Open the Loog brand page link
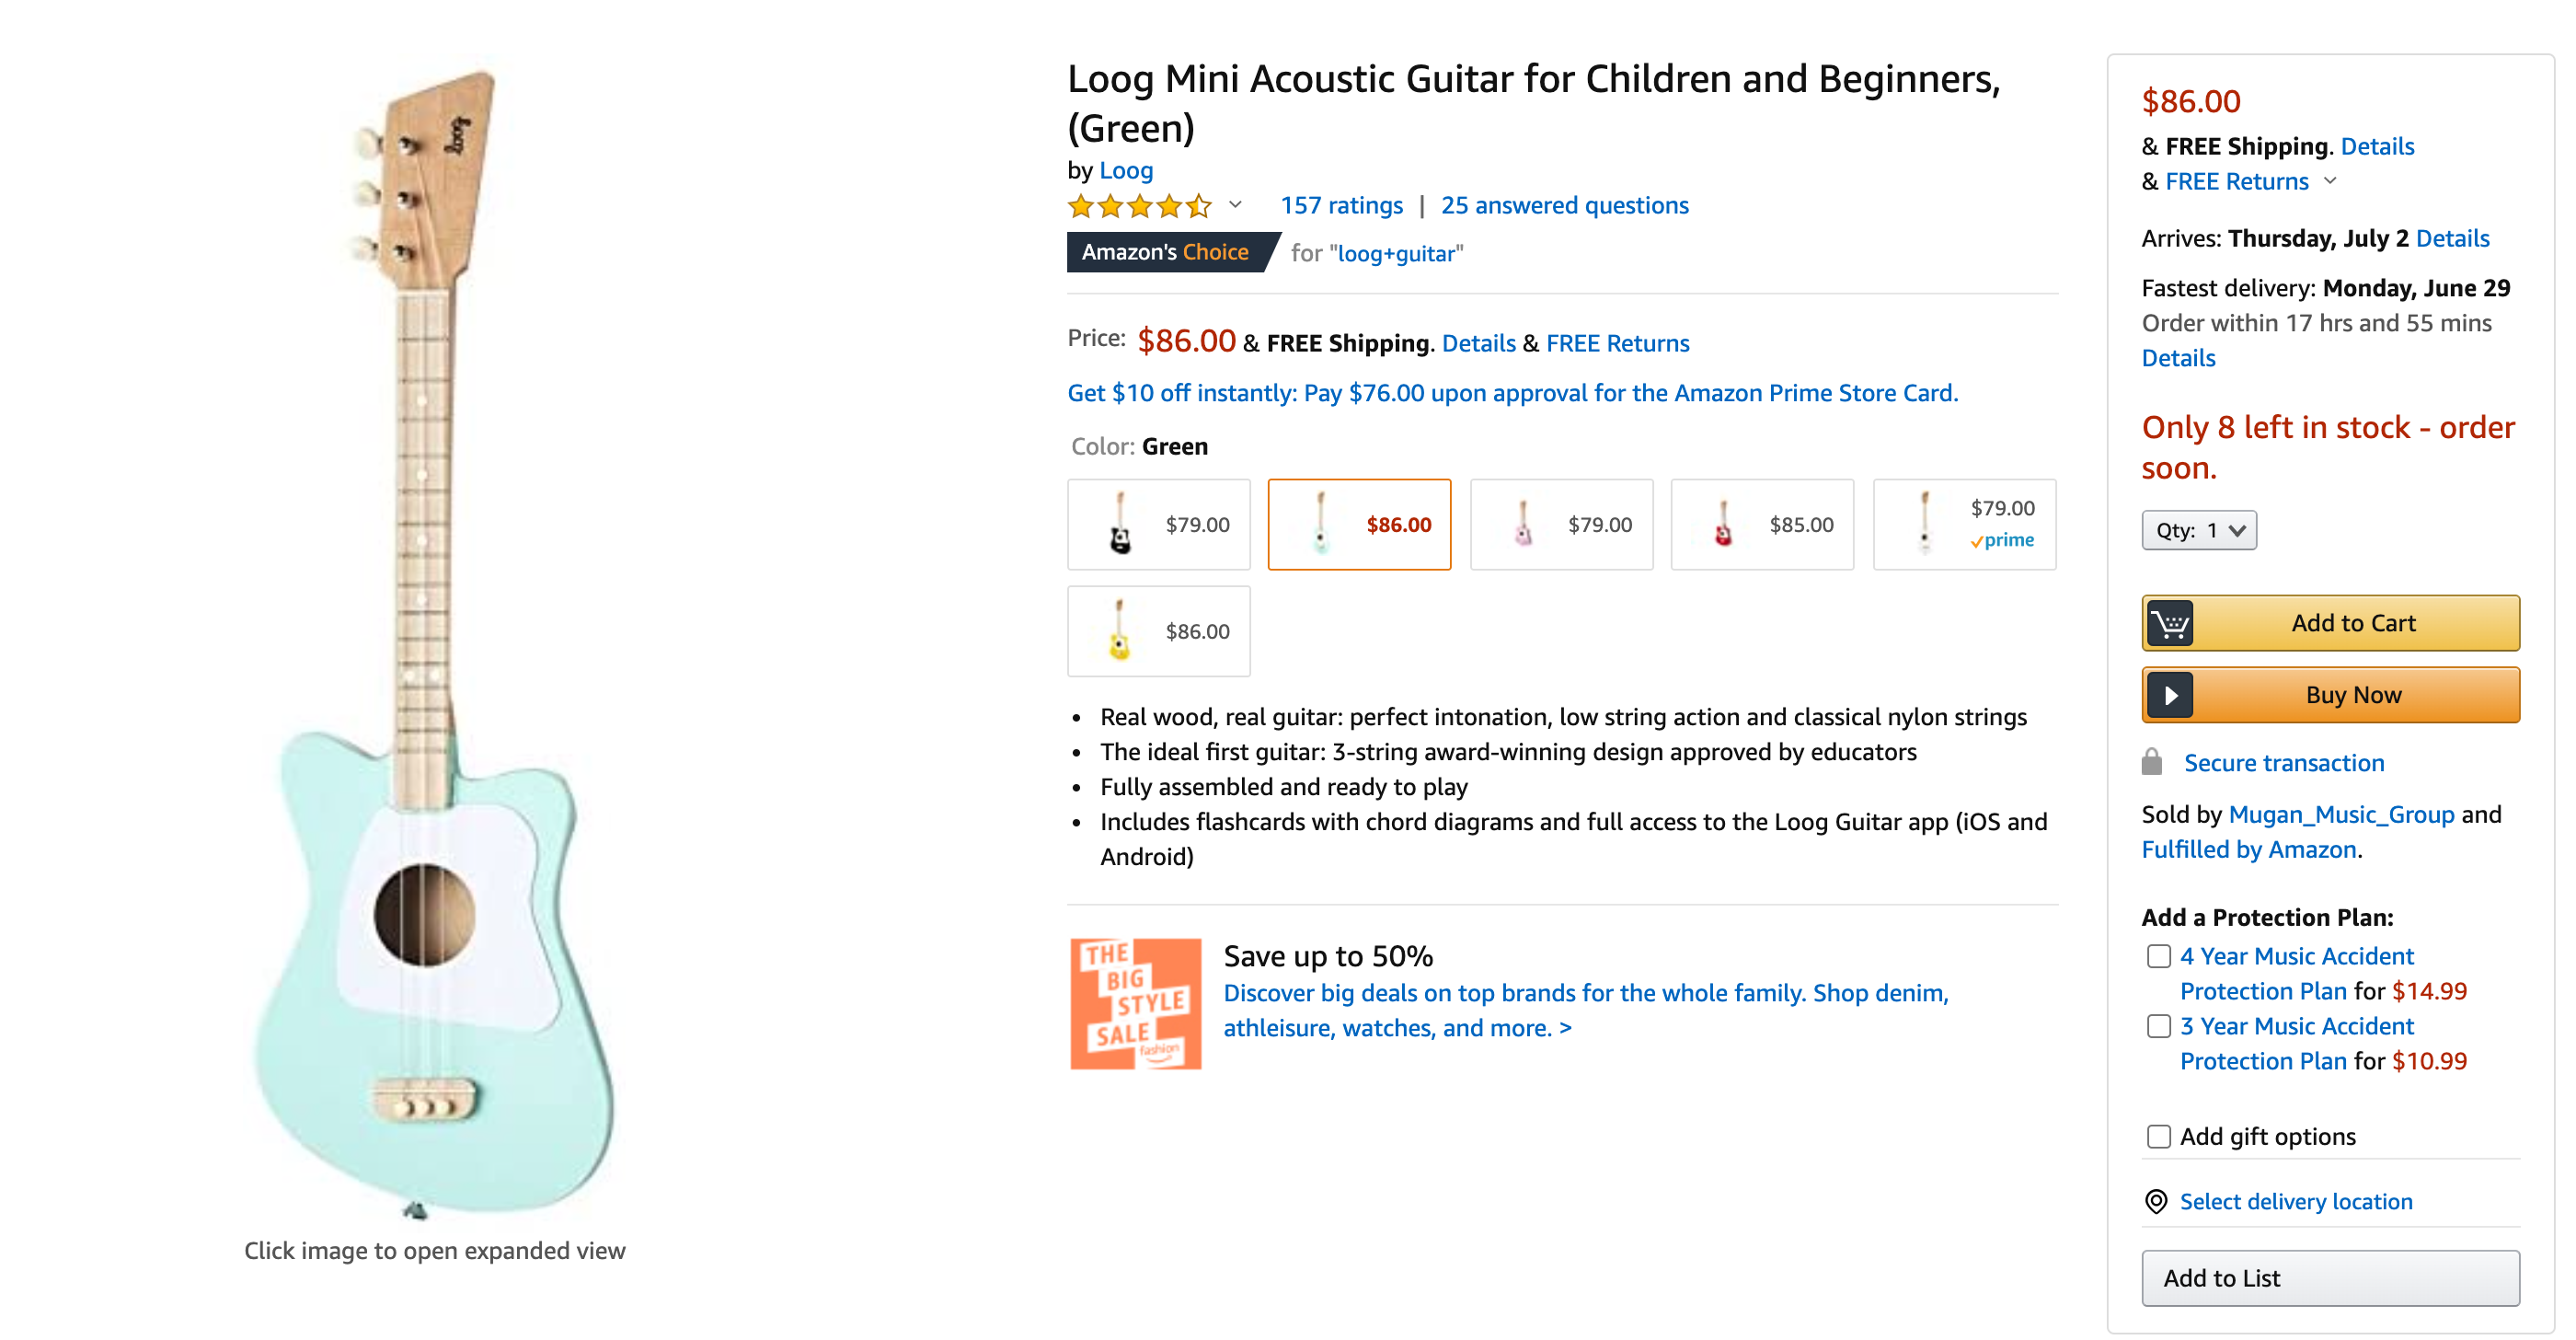The width and height of the screenshot is (2576, 1340). [x=1126, y=170]
